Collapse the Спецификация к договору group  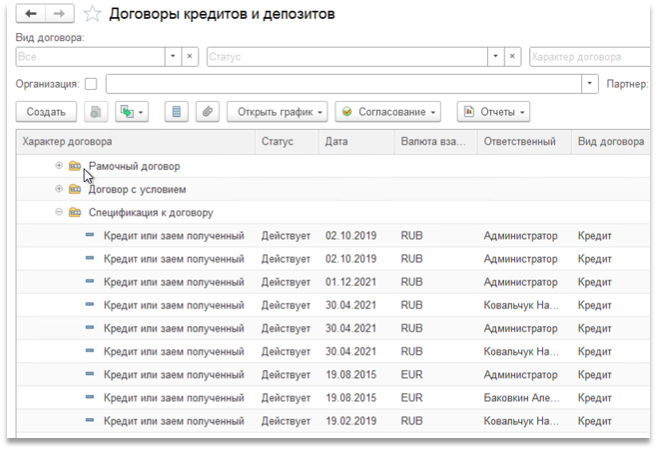point(59,212)
